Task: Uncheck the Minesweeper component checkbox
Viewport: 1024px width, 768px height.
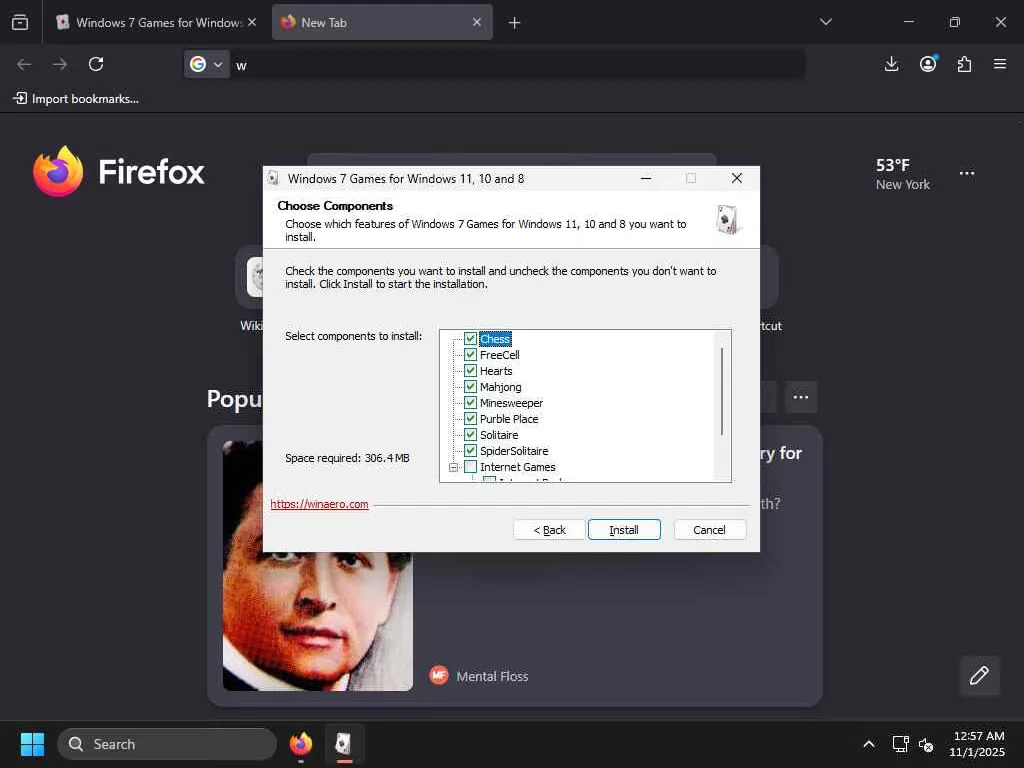Action: (x=470, y=402)
